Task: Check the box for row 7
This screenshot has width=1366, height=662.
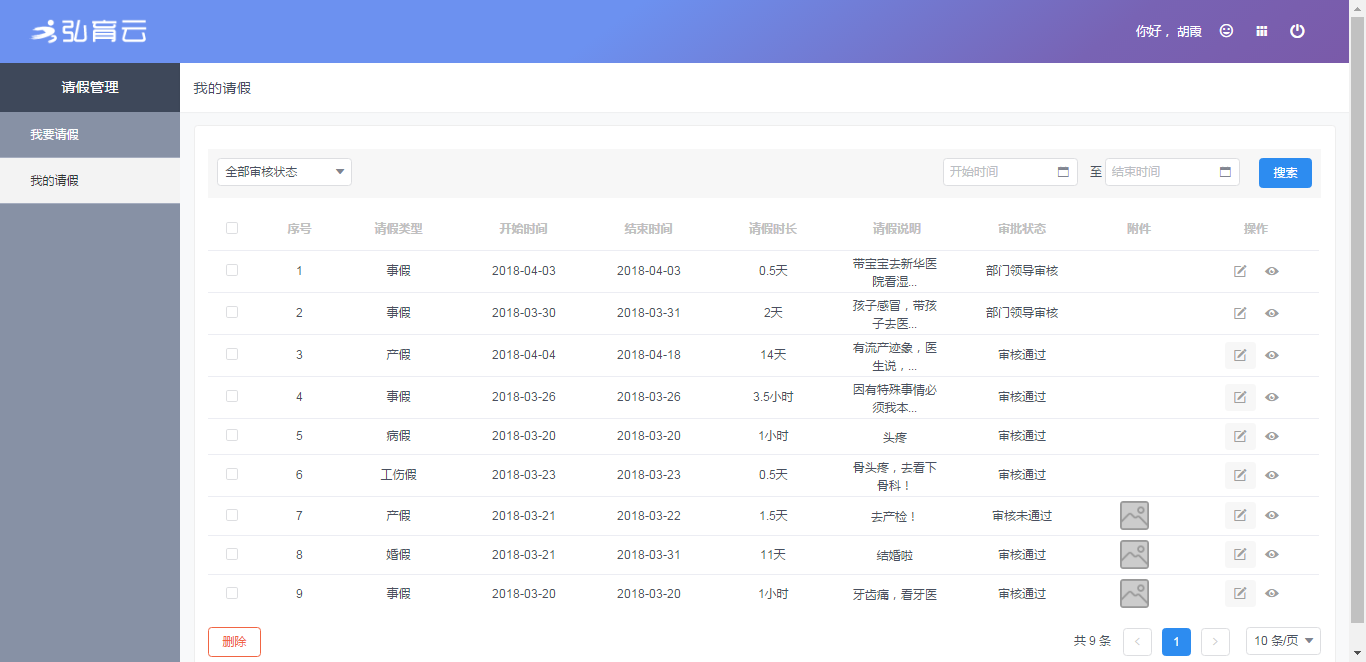Action: [x=232, y=515]
